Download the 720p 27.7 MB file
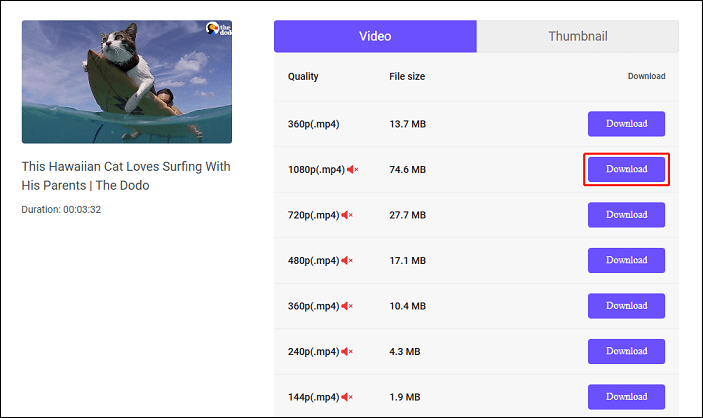703x418 pixels. pyautogui.click(x=626, y=215)
